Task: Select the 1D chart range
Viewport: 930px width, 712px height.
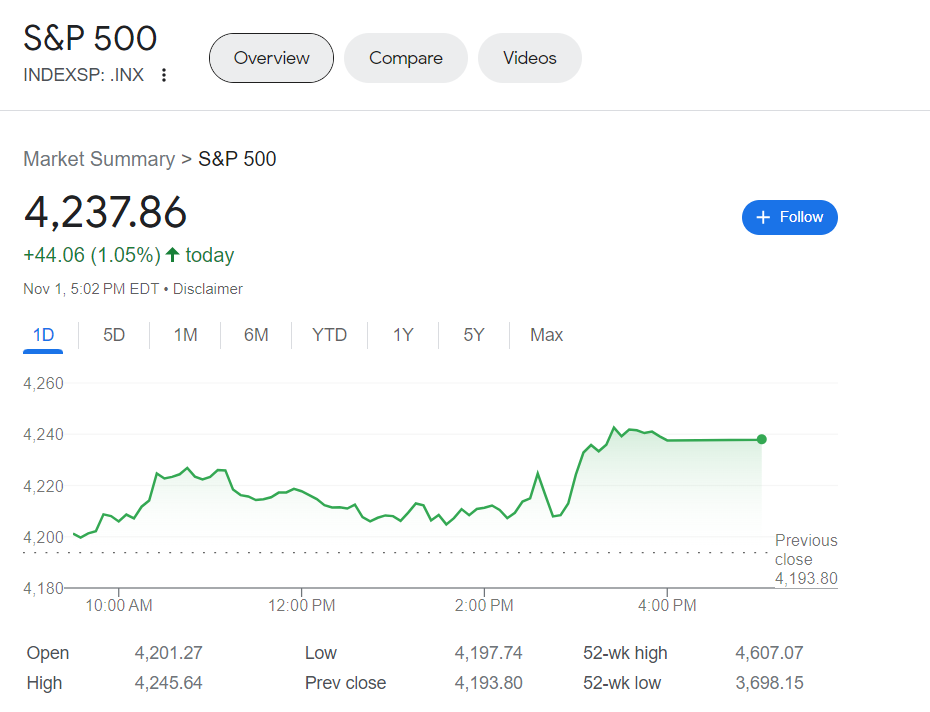Action: click(x=43, y=335)
